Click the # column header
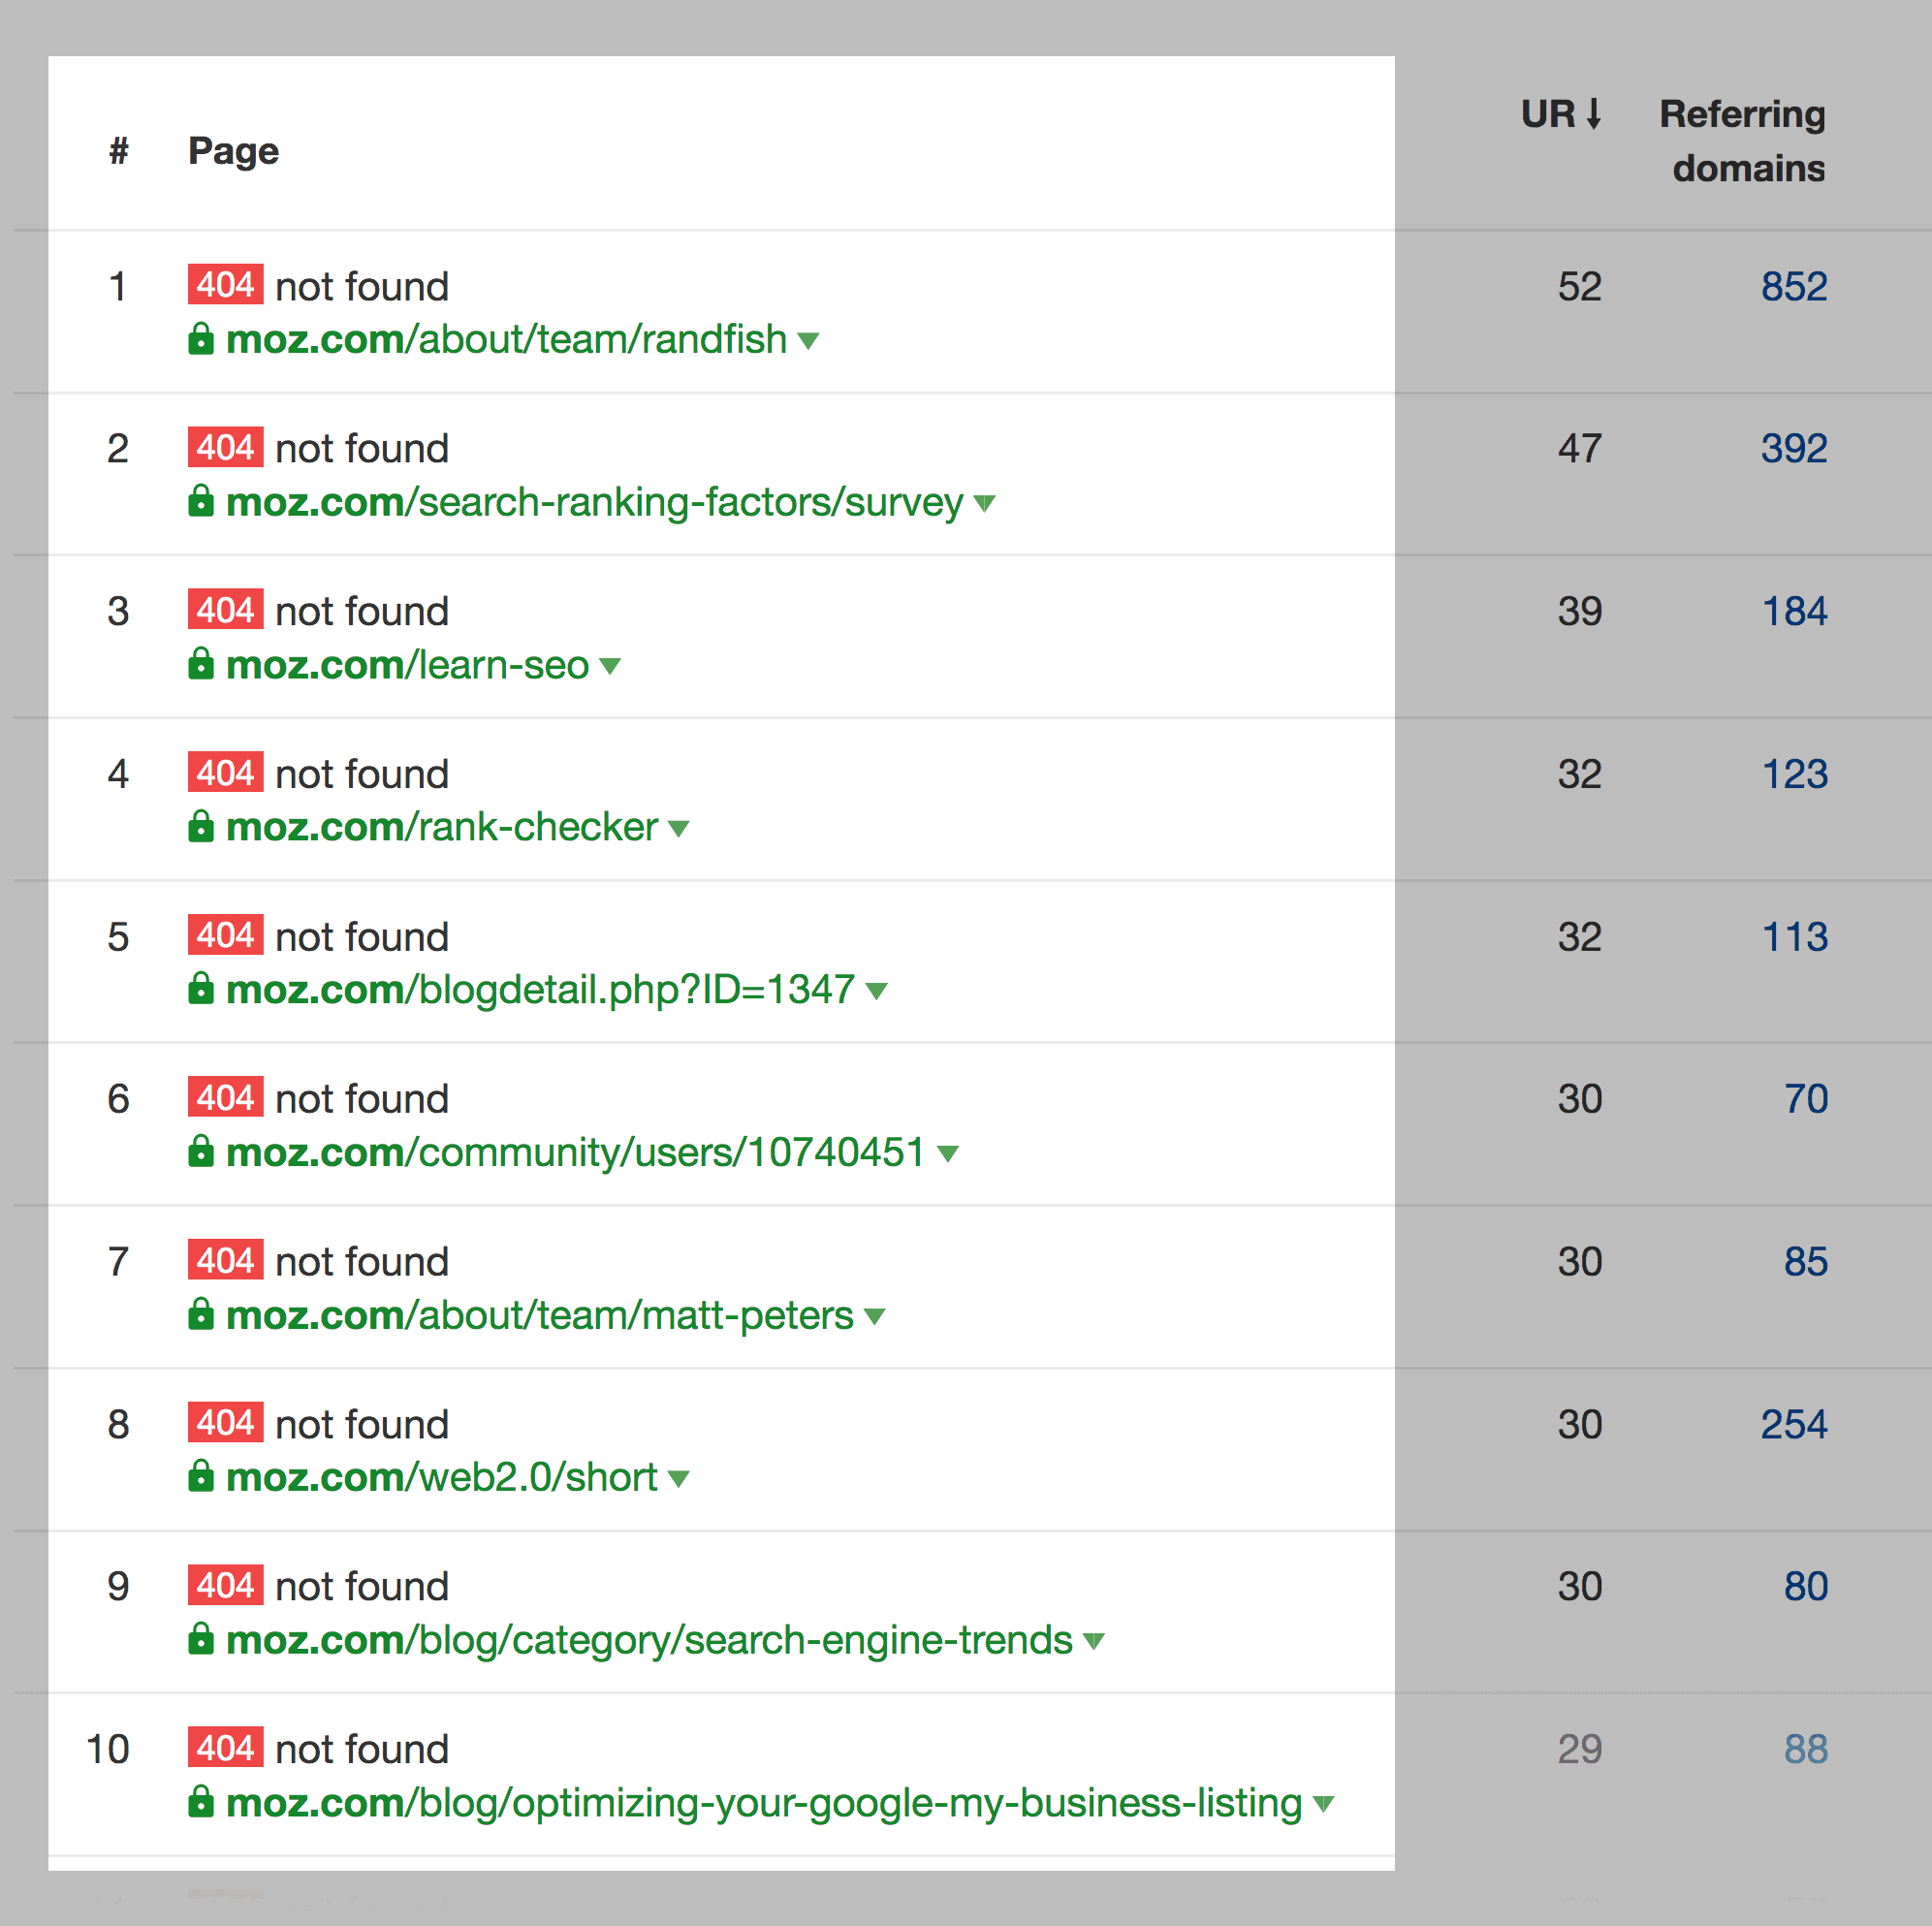Image resolution: width=1932 pixels, height=1926 pixels. point(119,151)
